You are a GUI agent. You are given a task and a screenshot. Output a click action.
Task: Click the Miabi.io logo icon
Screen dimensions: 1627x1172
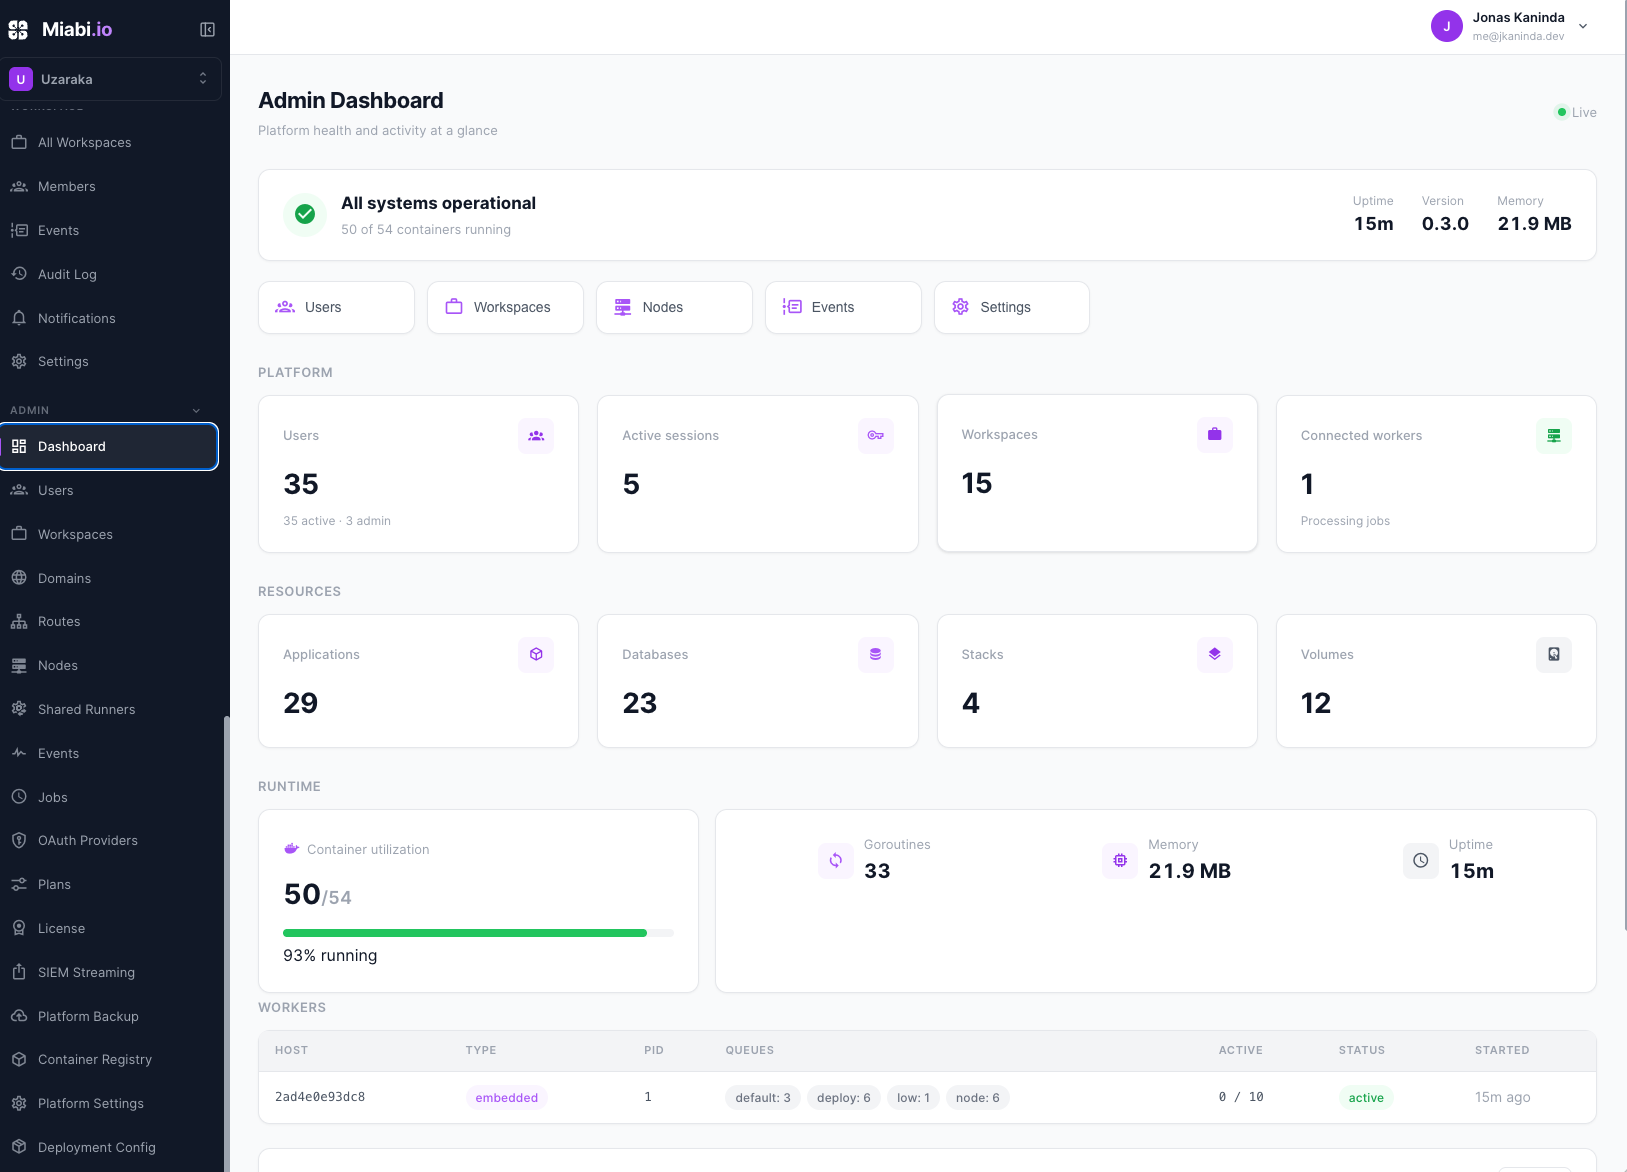tap(18, 30)
